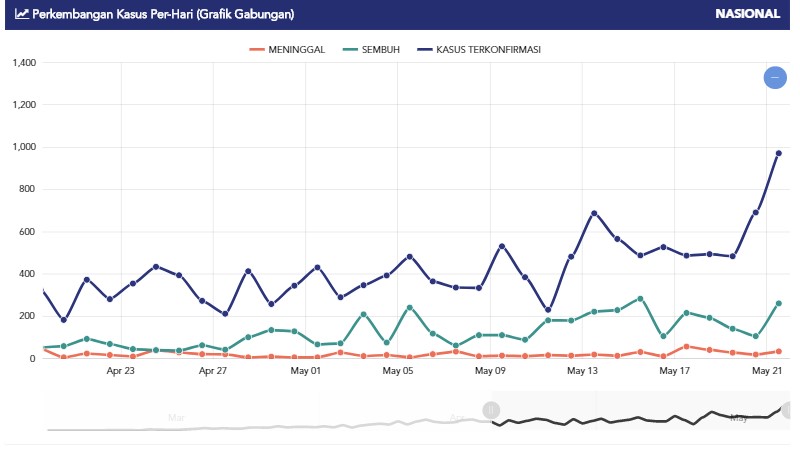The width and height of the screenshot is (800, 455).
Task: Toggle the KASUS TERKONFIRMASI legend series
Action: (x=479, y=49)
